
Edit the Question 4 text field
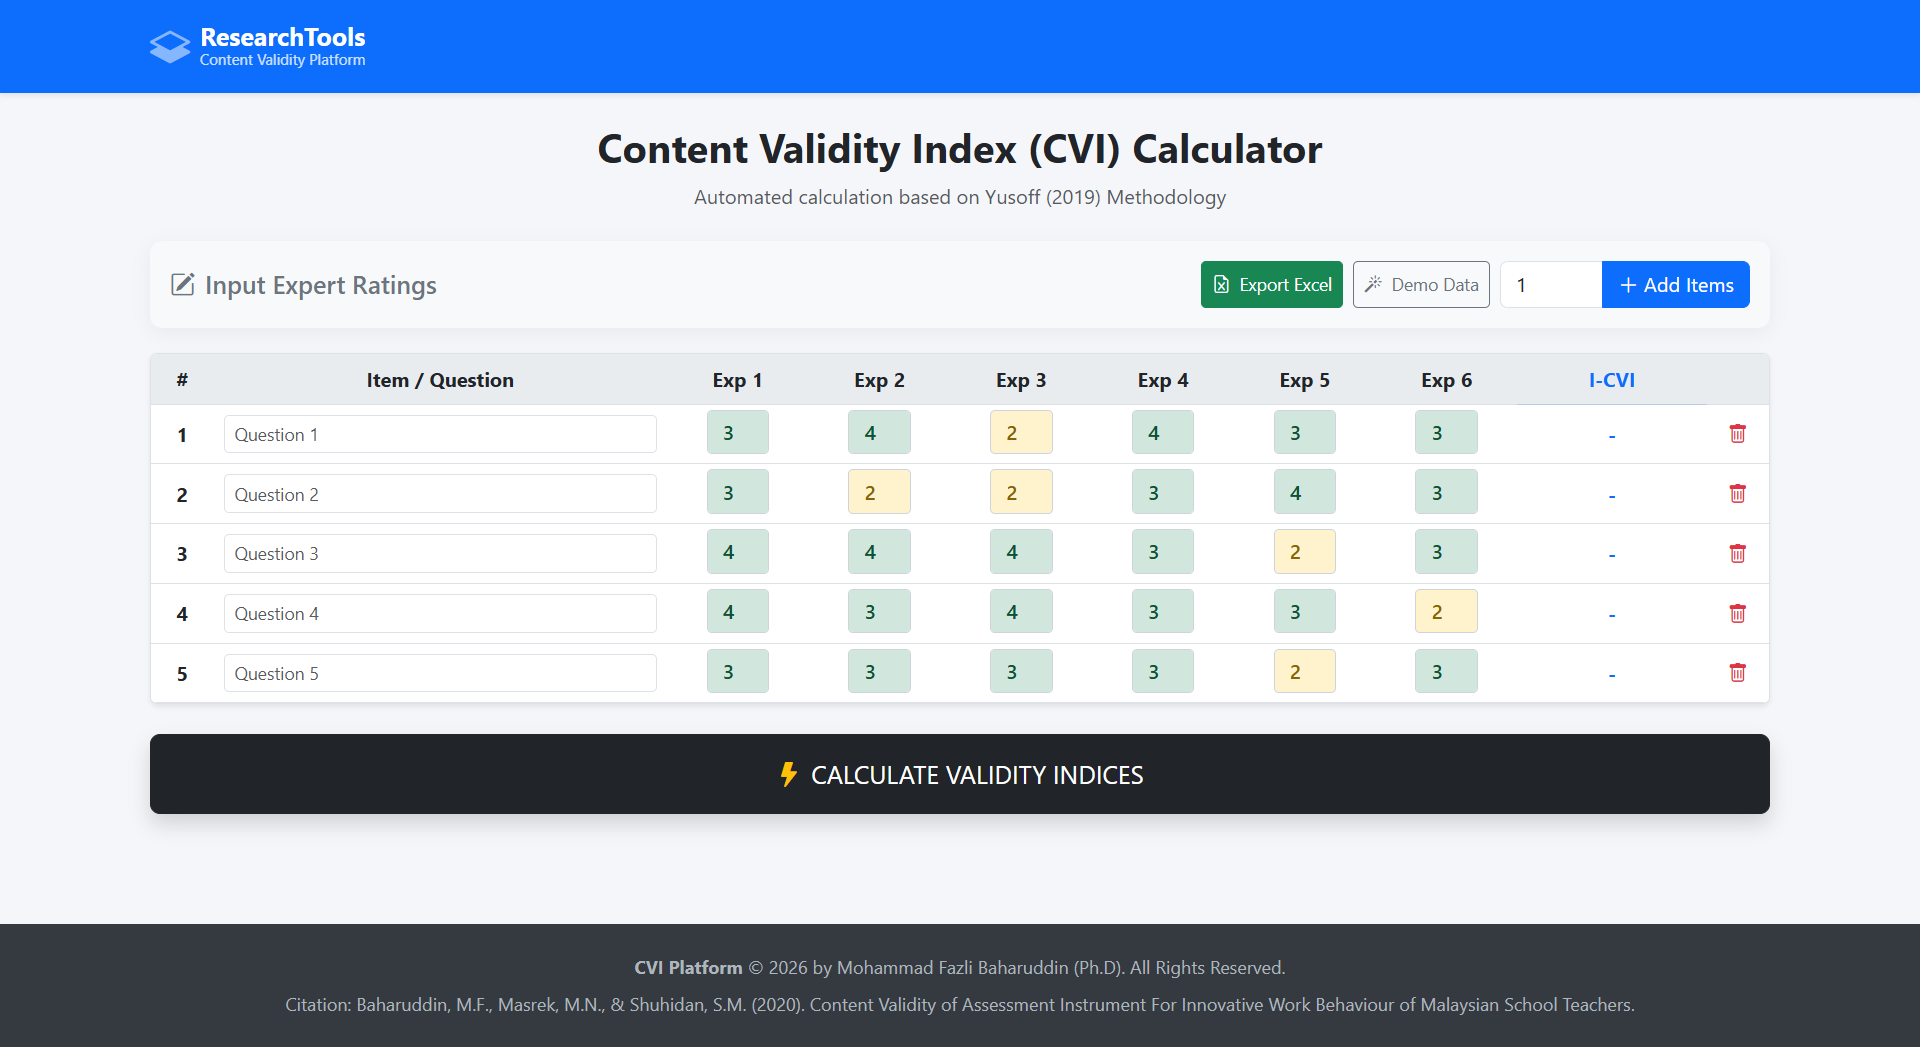tap(440, 614)
